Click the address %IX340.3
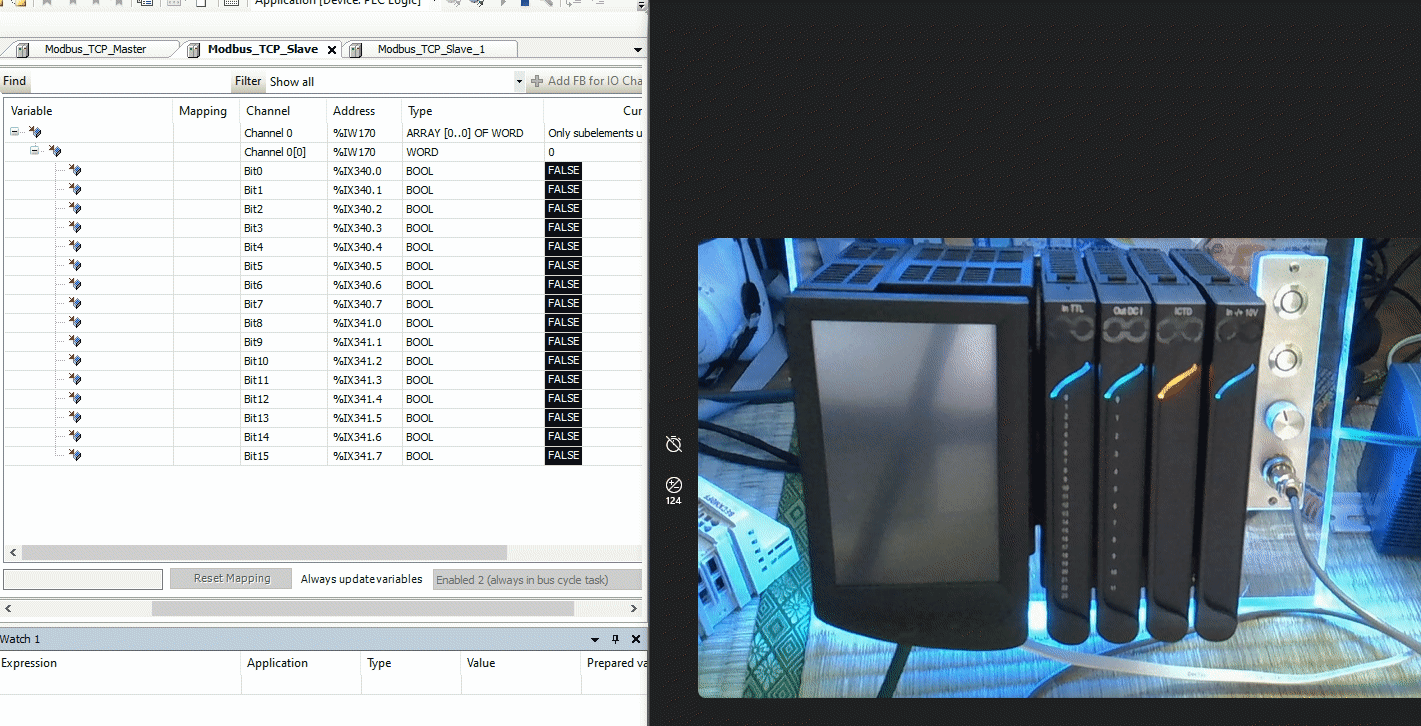1421x726 pixels. pos(357,228)
